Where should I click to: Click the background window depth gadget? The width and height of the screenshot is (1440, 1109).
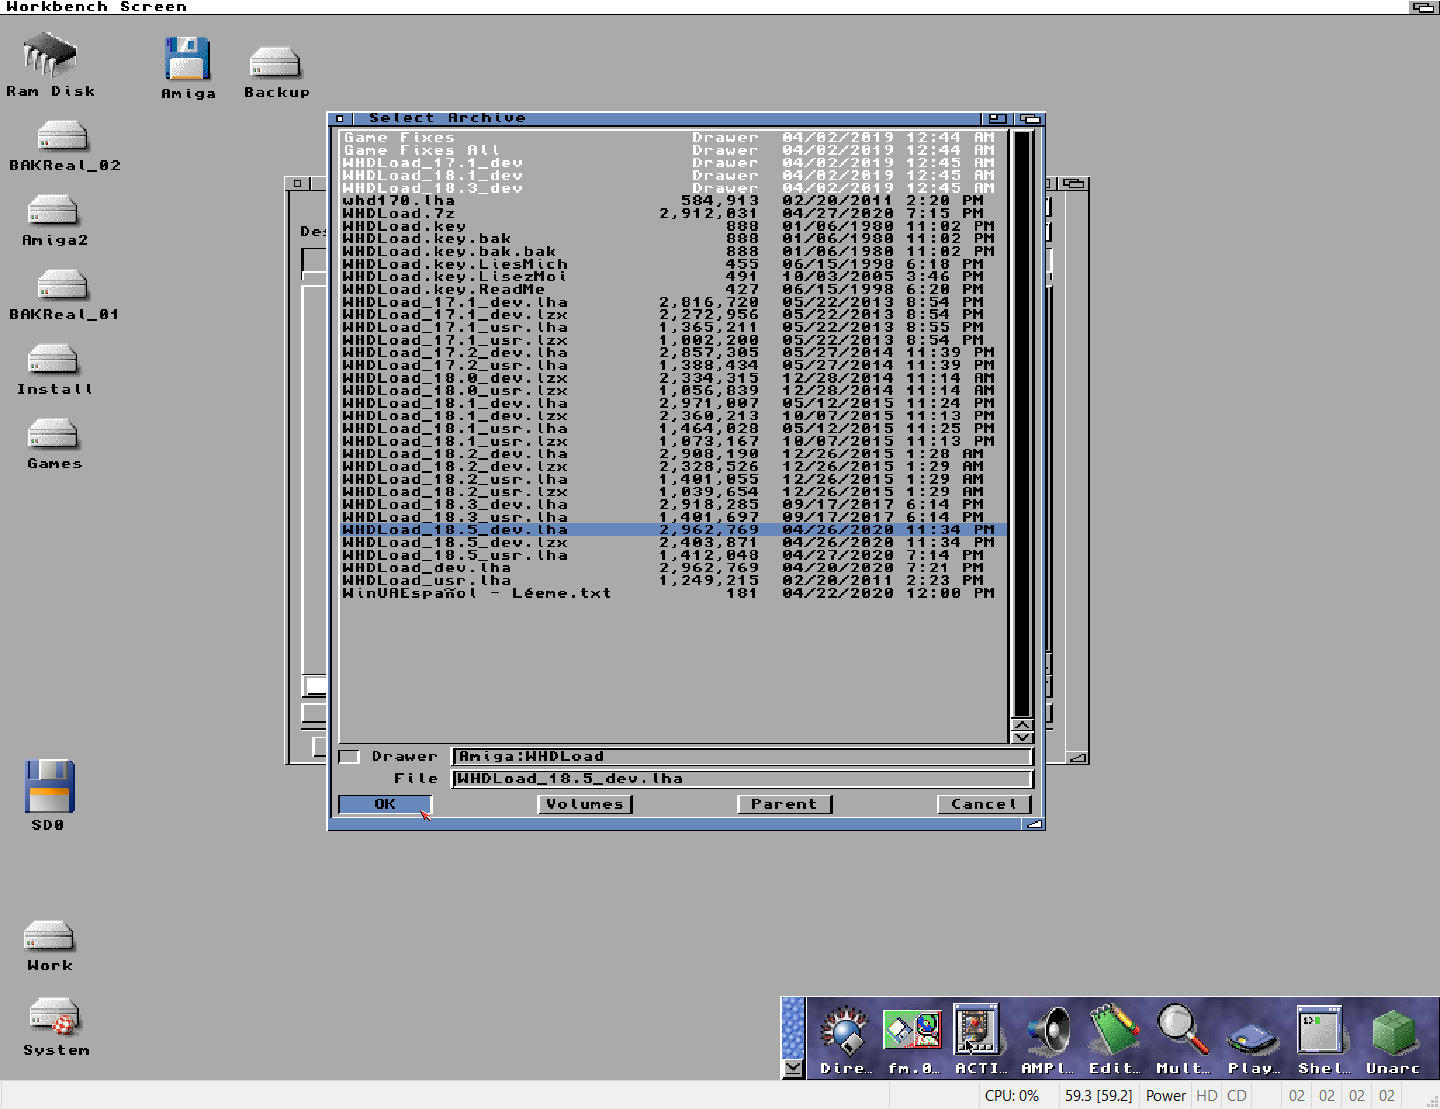pyautogui.click(x=1074, y=184)
